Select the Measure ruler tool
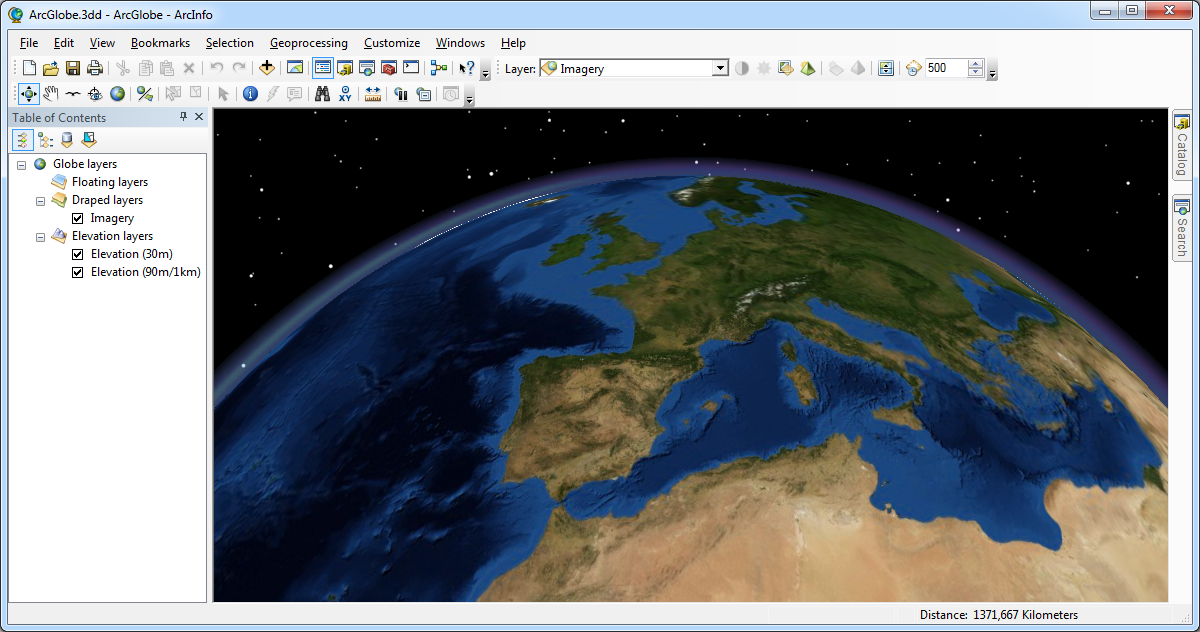This screenshot has height=632, width=1200. [373, 94]
